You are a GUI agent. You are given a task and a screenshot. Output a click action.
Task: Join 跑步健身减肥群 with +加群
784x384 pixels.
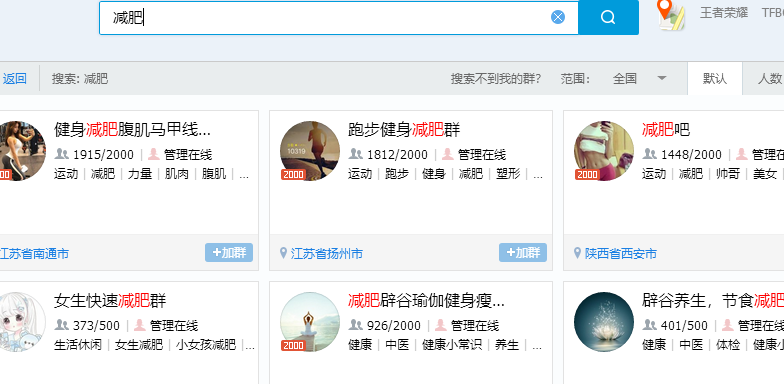click(x=523, y=252)
